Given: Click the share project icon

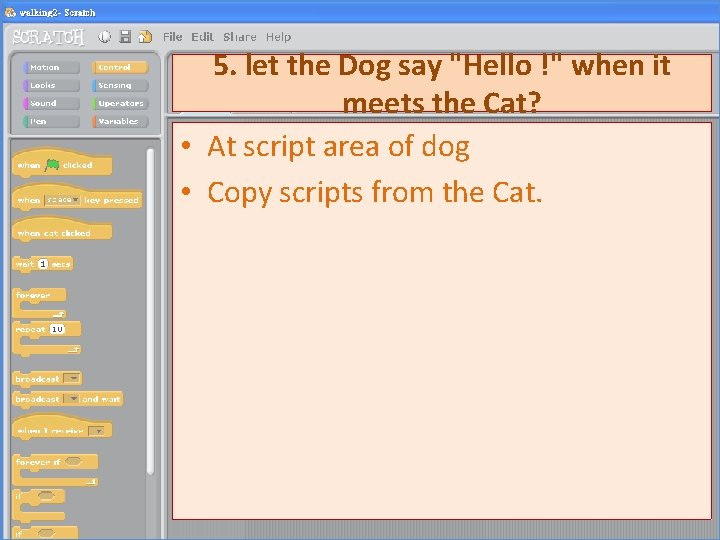Looking at the screenshot, I should pos(145,37).
